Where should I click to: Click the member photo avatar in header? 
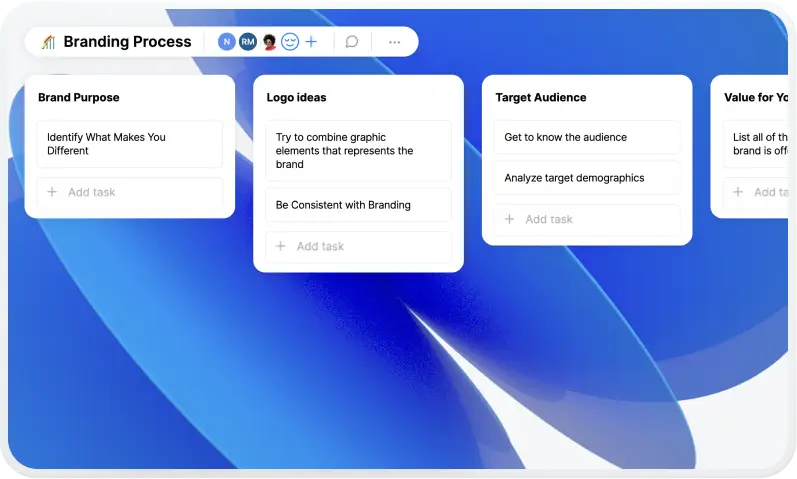click(269, 42)
